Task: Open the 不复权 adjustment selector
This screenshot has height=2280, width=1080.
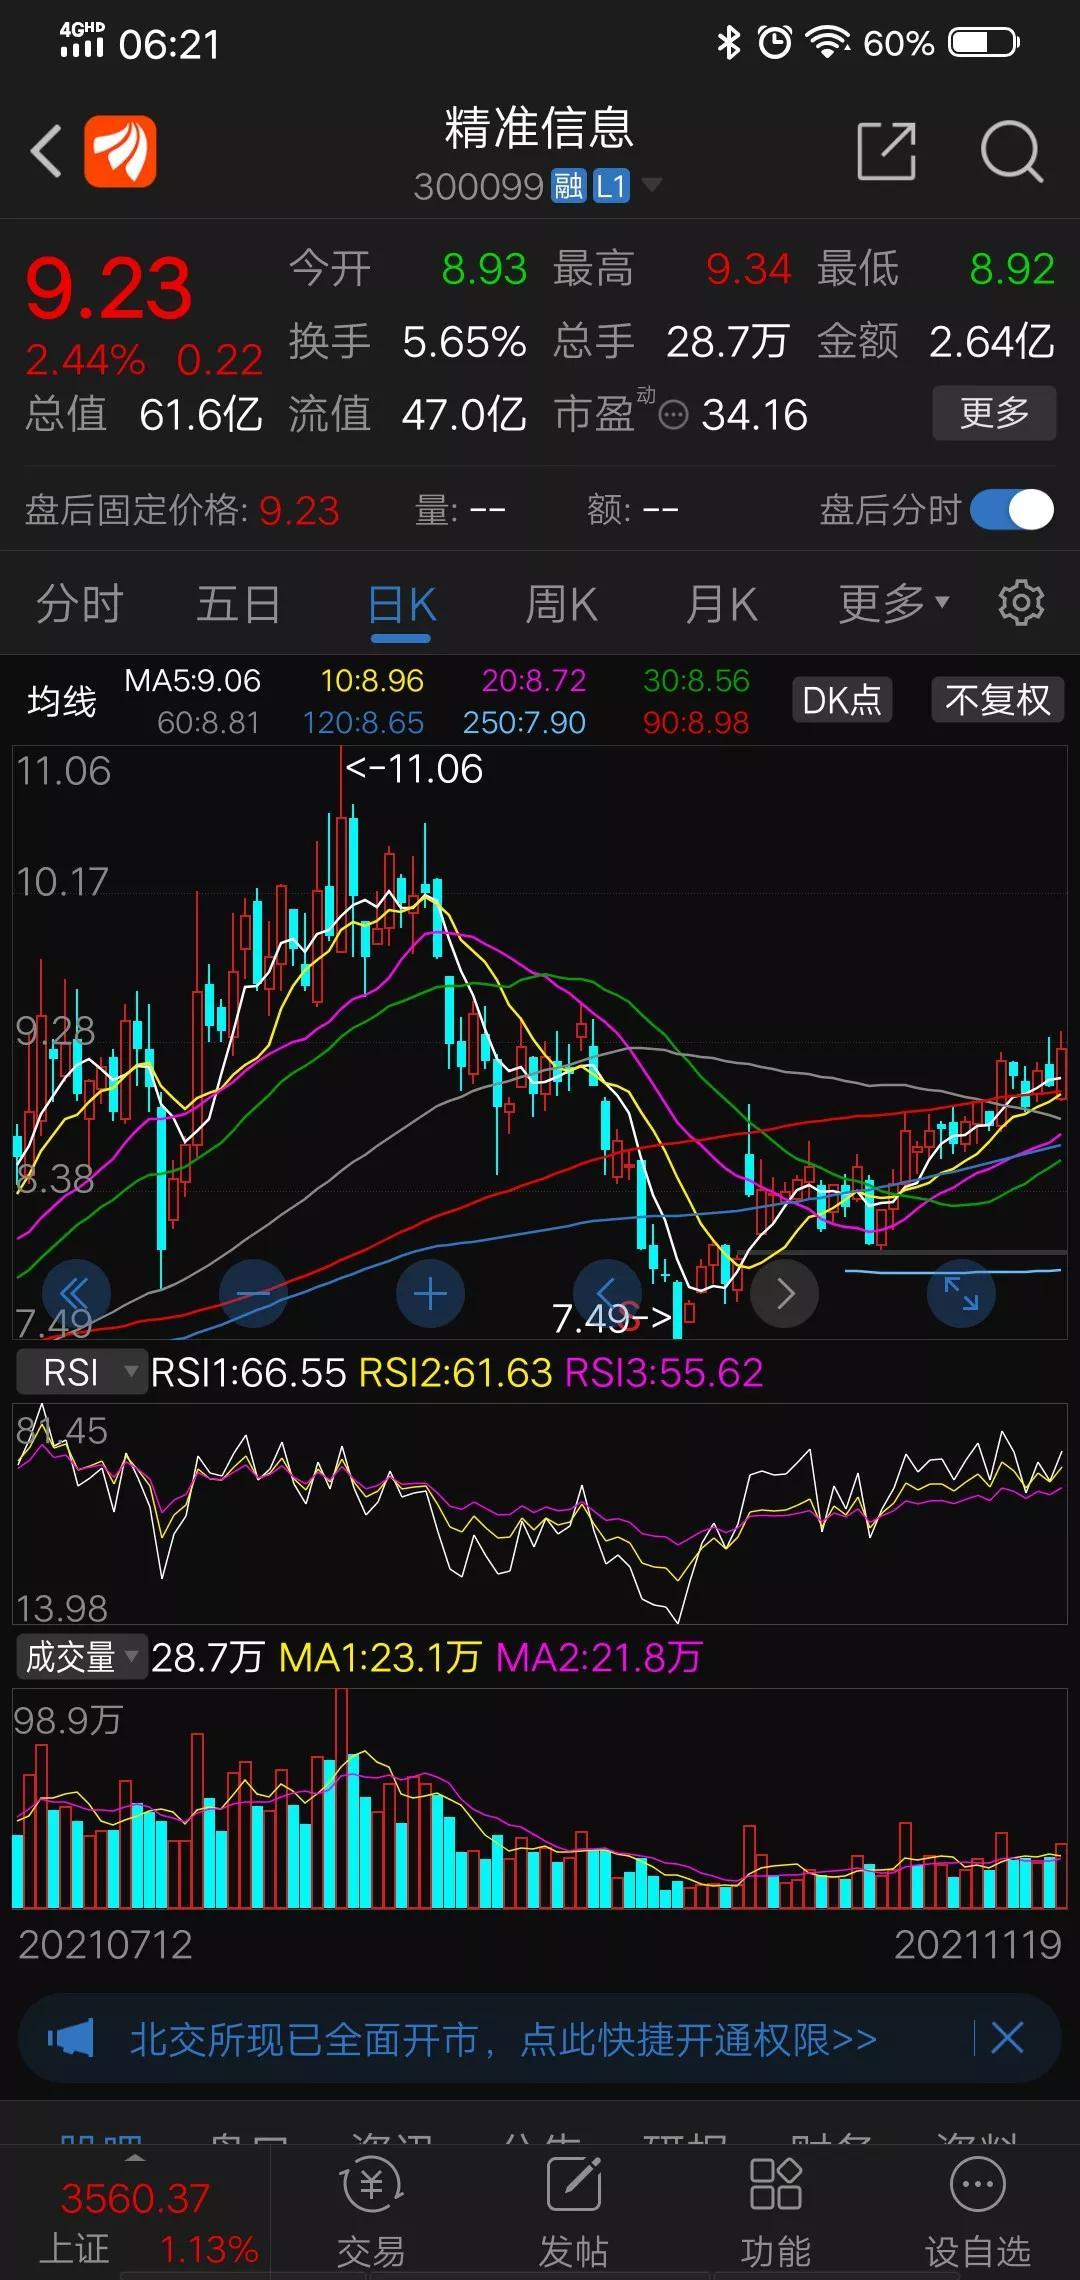Action: [997, 699]
